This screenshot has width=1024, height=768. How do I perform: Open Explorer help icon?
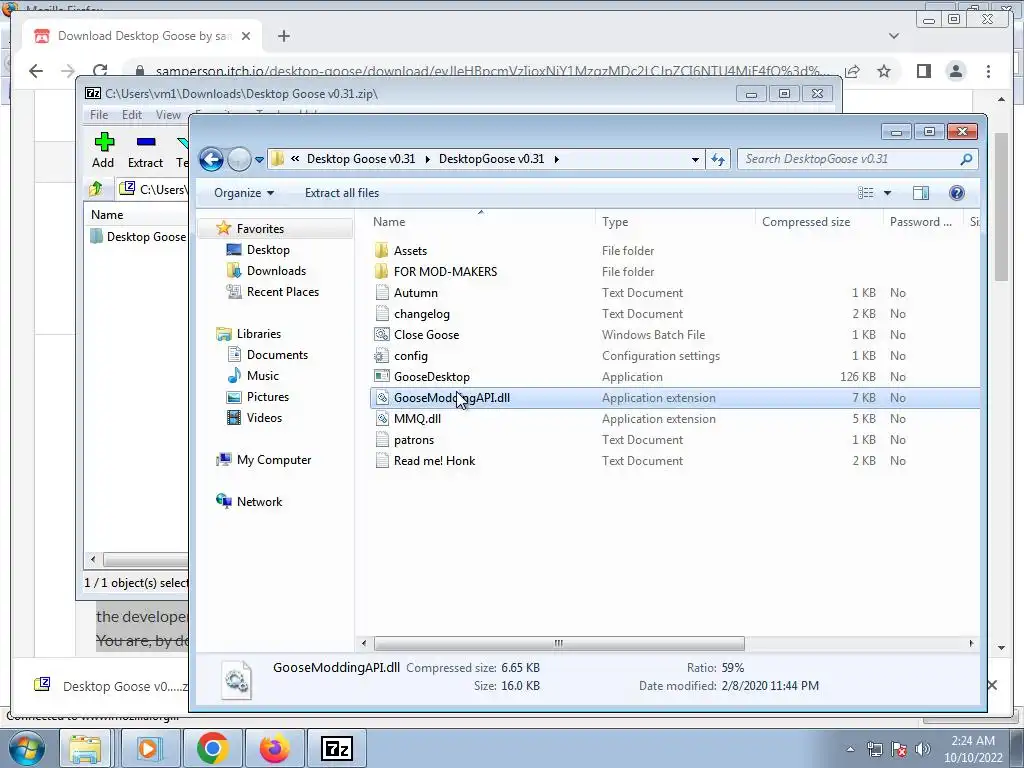tap(956, 193)
